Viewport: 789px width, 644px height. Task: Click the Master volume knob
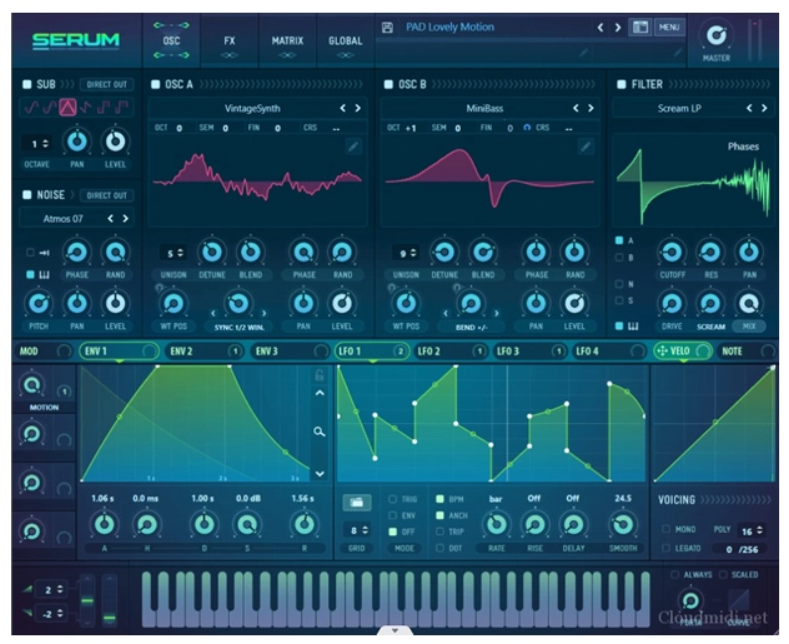(717, 35)
